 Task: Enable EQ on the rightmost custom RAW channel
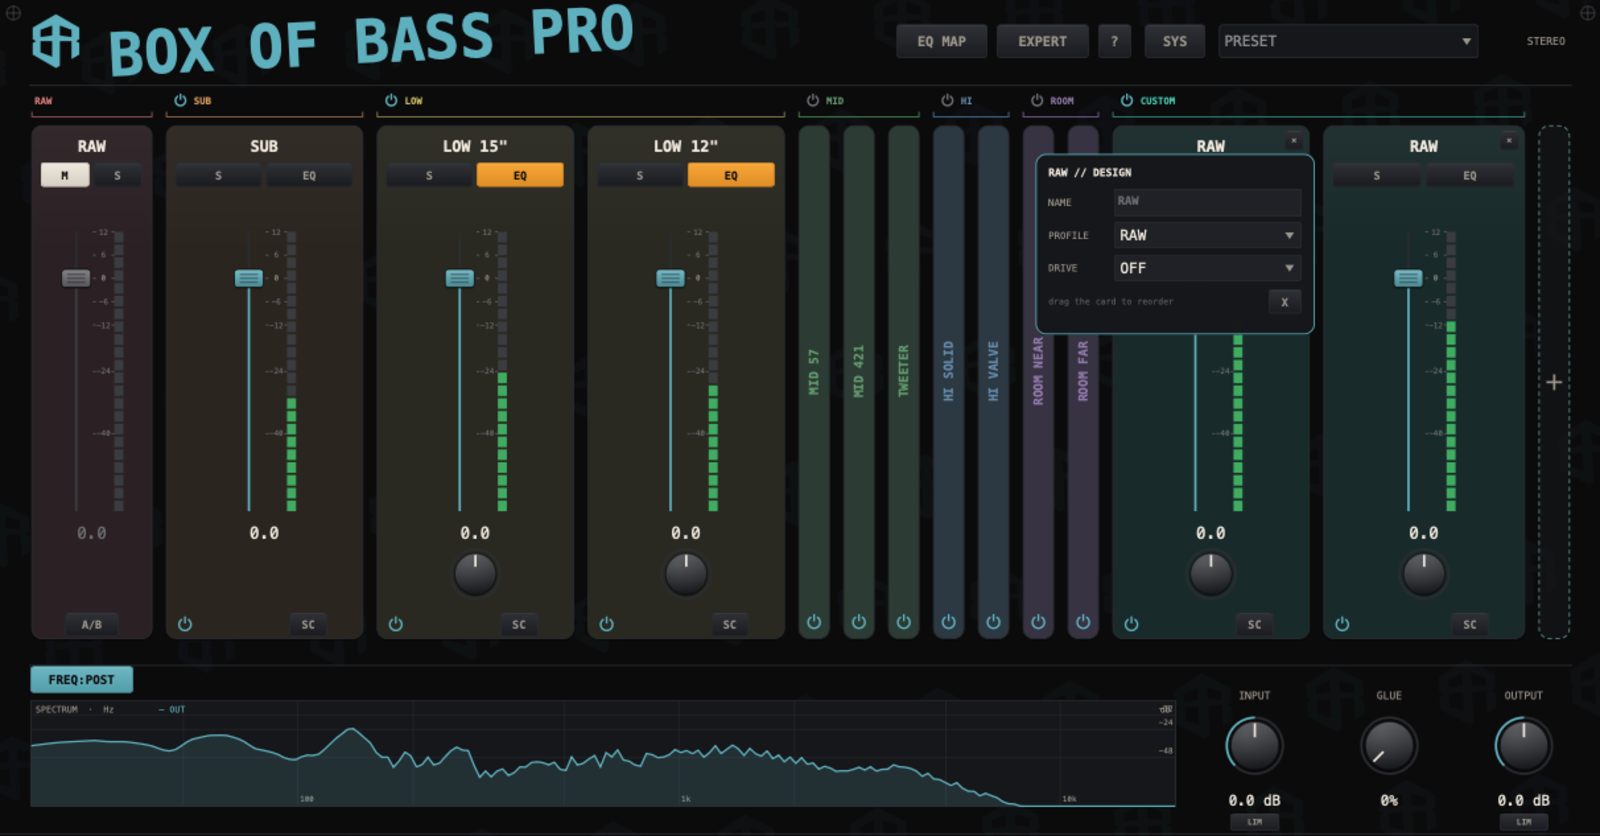point(1469,175)
